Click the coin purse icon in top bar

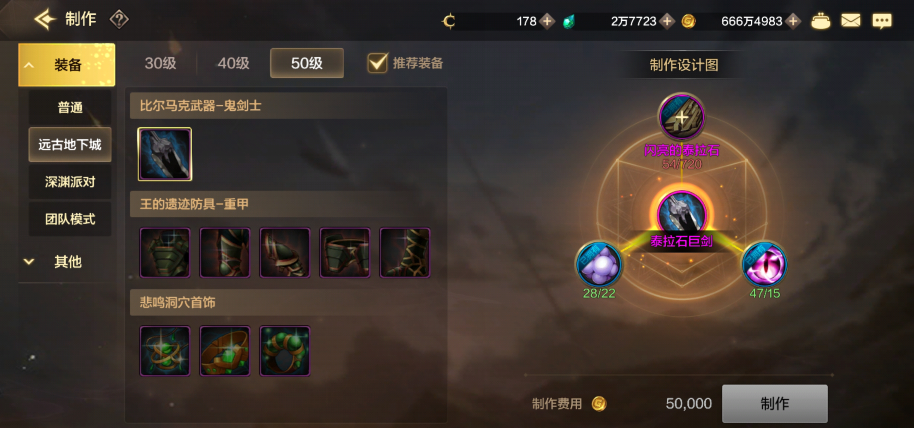coord(821,22)
